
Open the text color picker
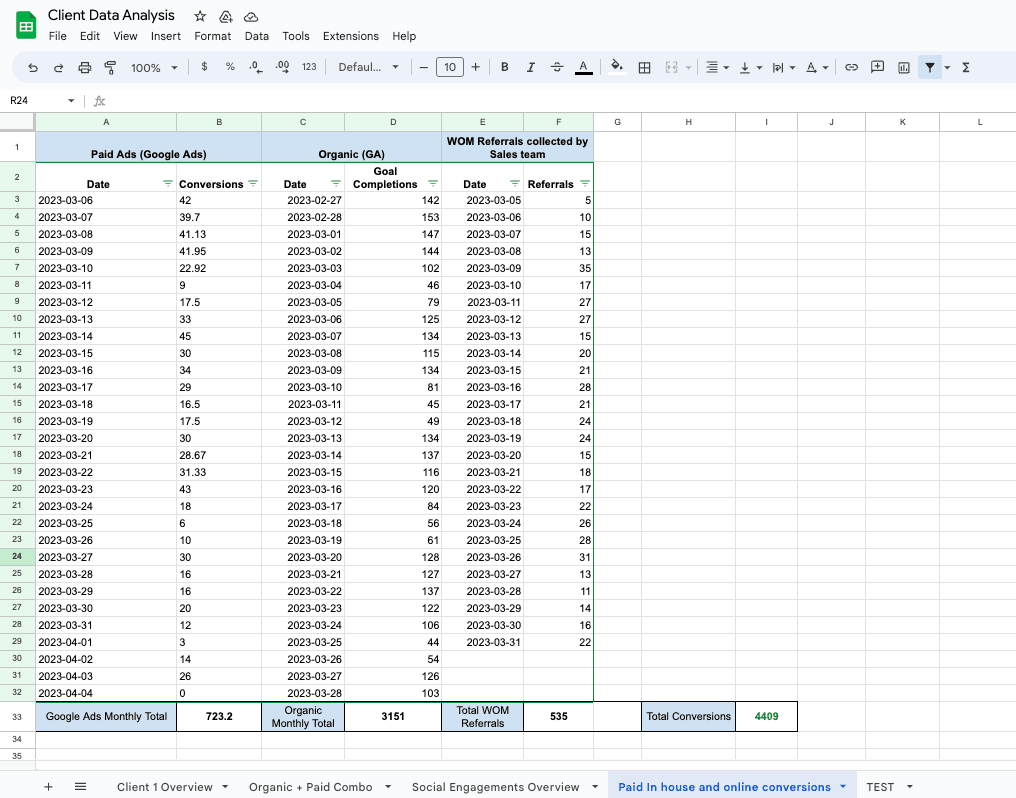pos(583,67)
